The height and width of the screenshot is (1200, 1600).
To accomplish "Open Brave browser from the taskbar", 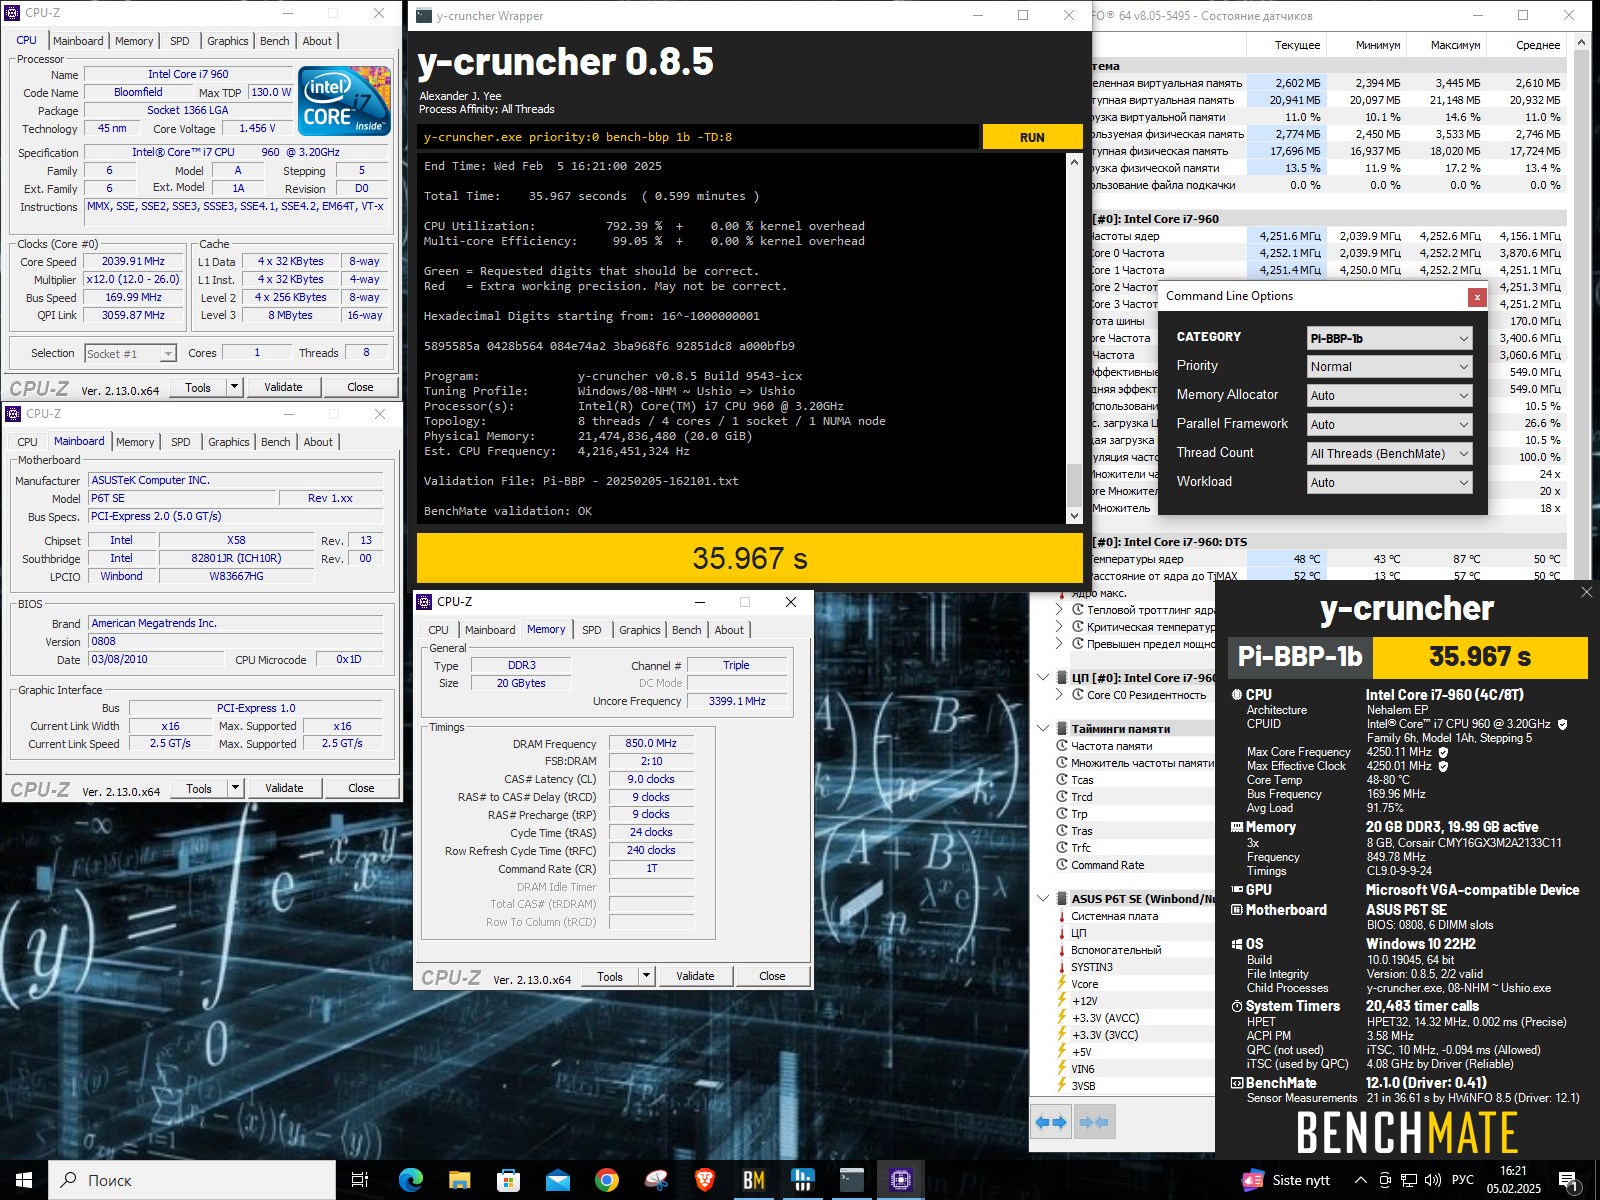I will click(x=704, y=1180).
